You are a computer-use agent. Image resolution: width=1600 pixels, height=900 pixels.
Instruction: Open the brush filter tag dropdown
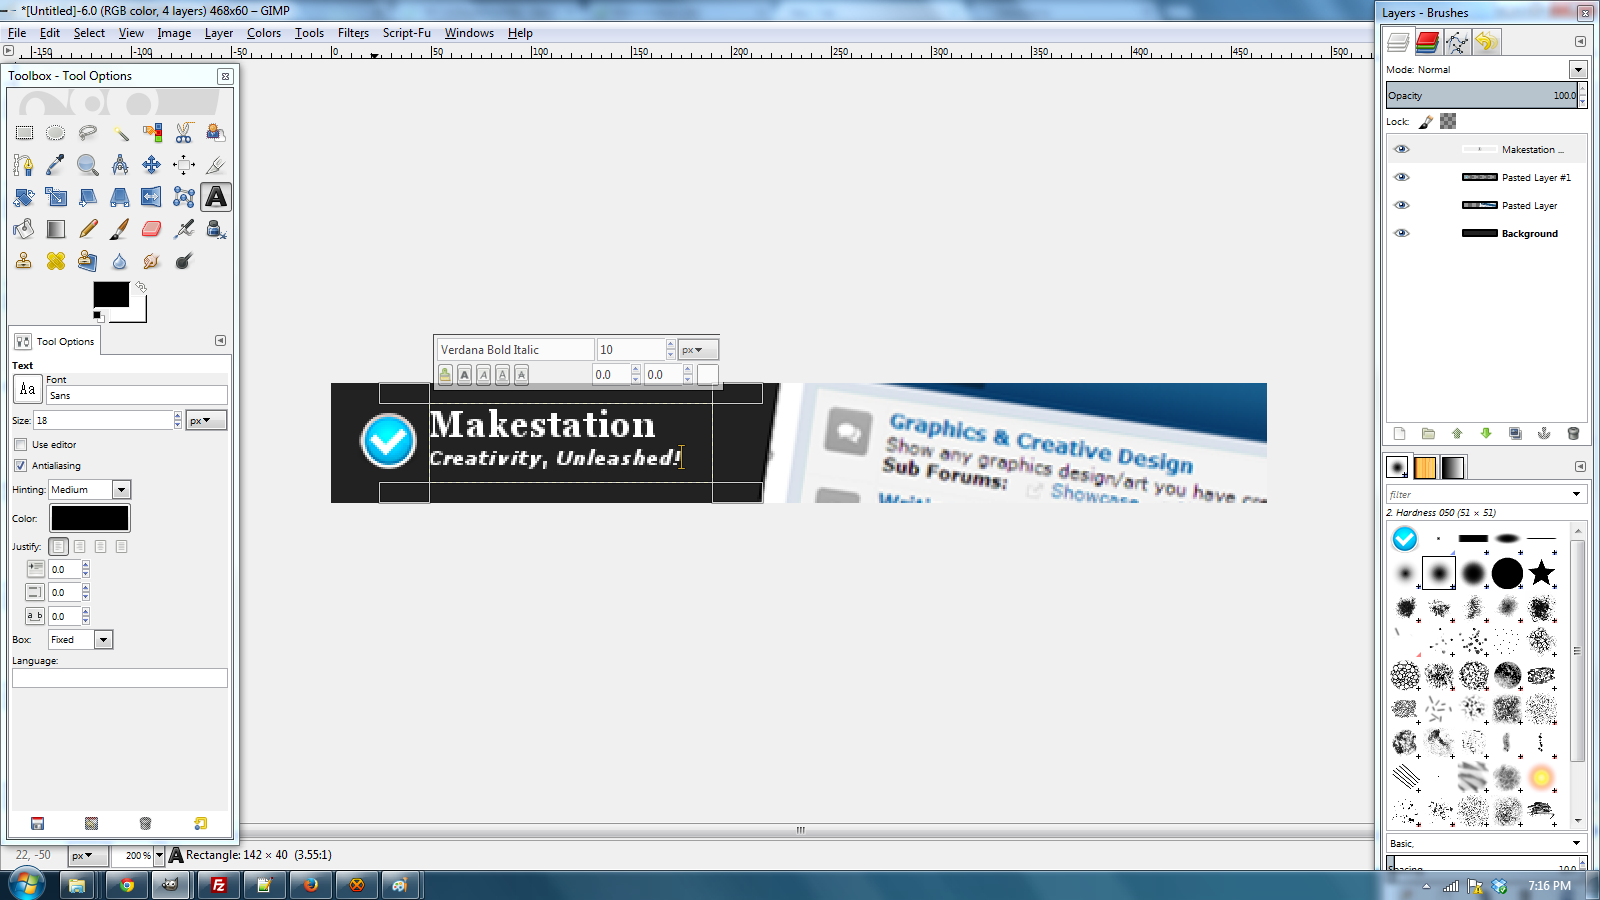(1577, 494)
